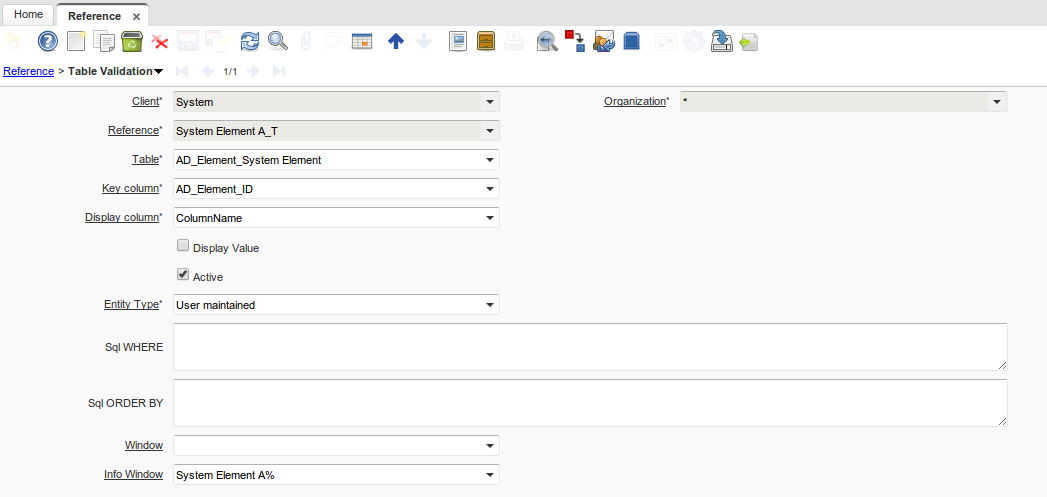Image resolution: width=1047 pixels, height=497 pixels.
Task: Click the Reference breadcrumb link
Action: click(x=29, y=71)
